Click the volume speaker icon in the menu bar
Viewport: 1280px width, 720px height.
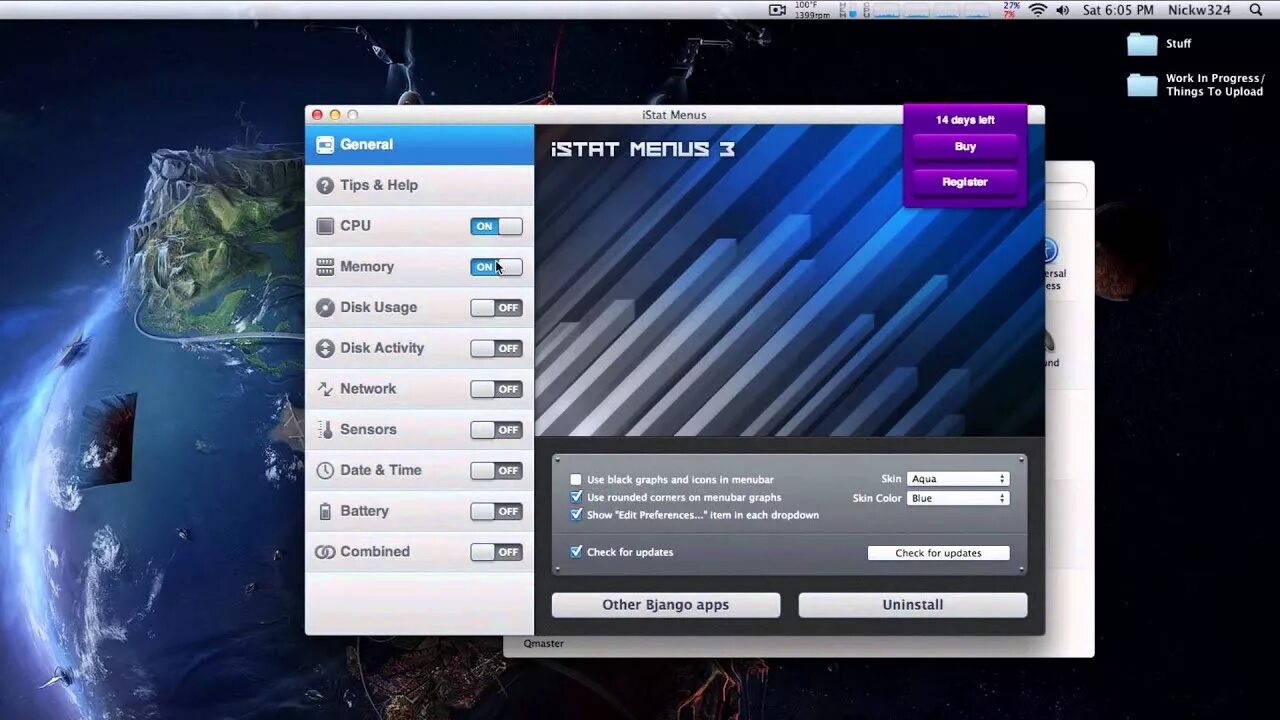pos(1062,10)
